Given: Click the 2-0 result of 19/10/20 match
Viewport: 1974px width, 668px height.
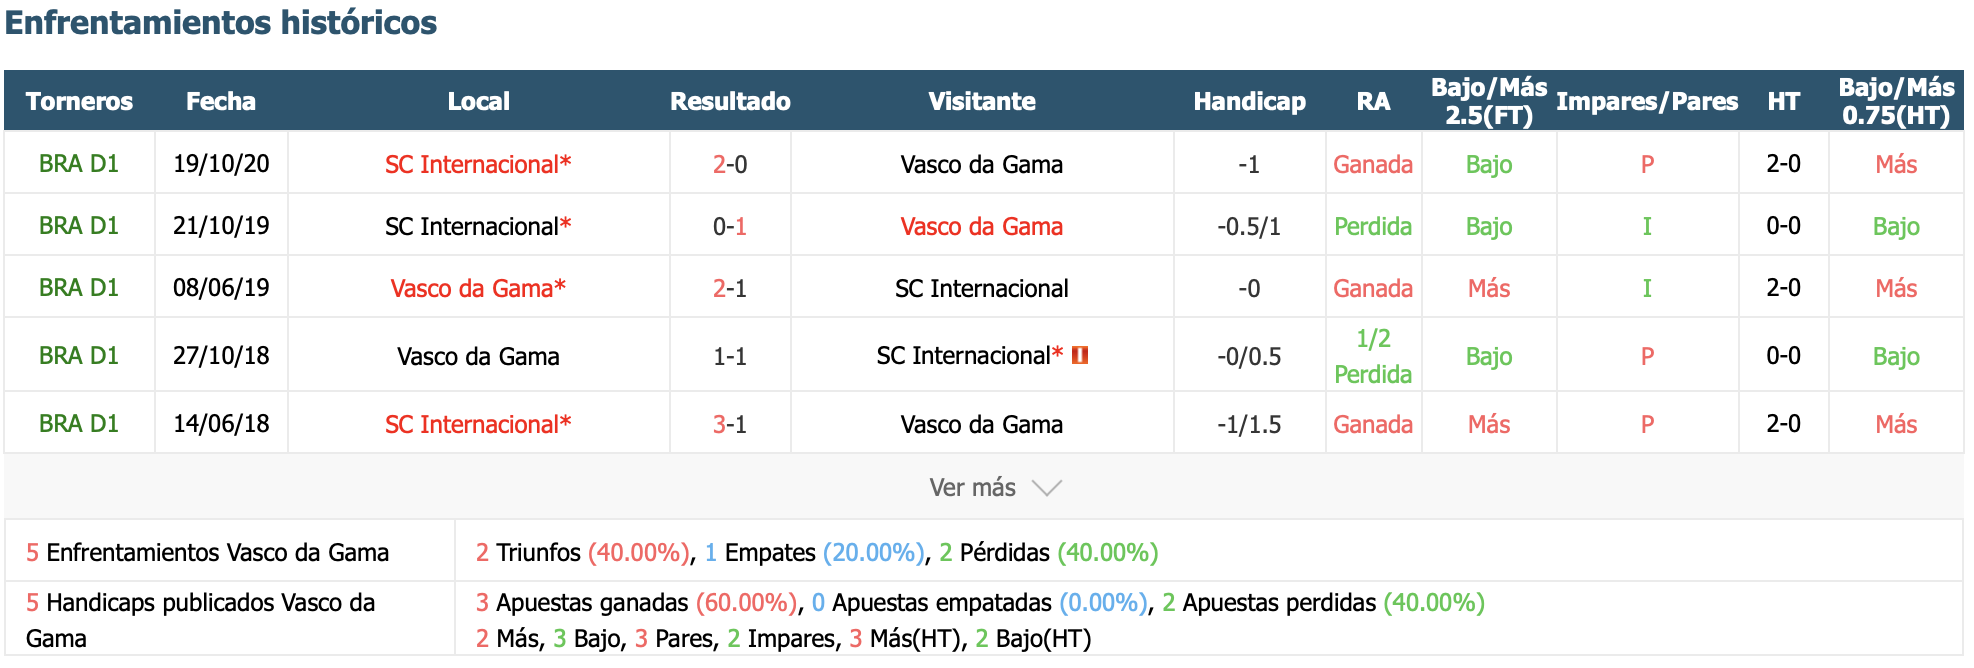Looking at the screenshot, I should pos(730,164).
